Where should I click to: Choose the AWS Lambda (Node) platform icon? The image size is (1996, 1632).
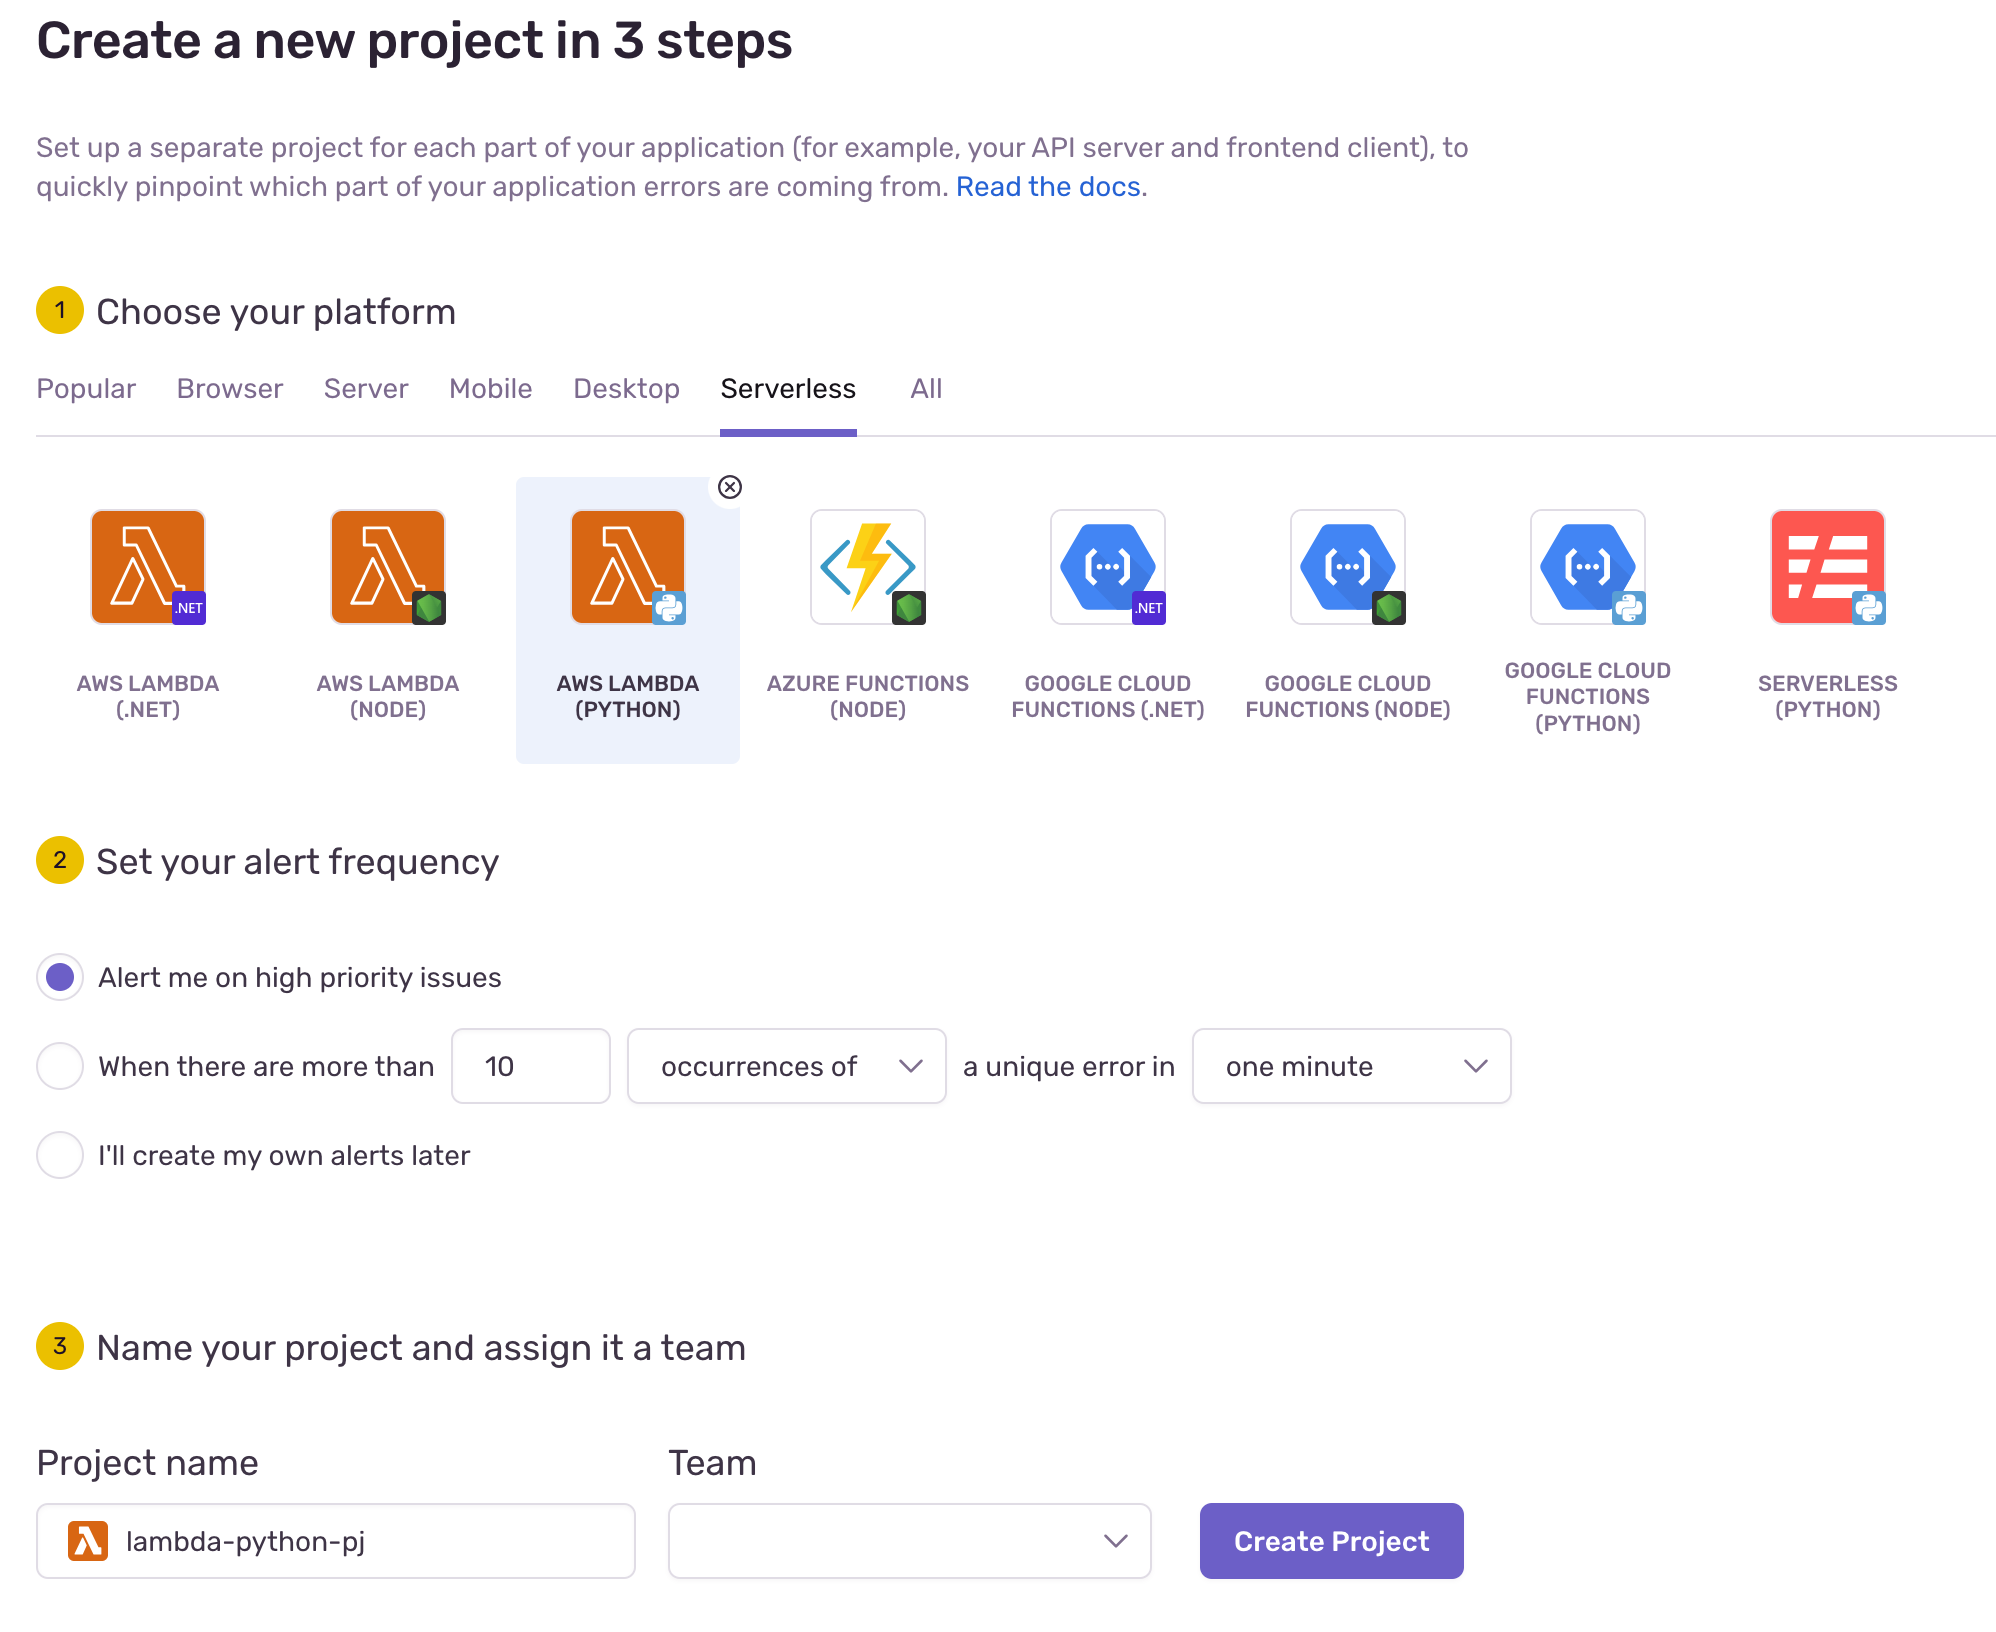point(388,567)
